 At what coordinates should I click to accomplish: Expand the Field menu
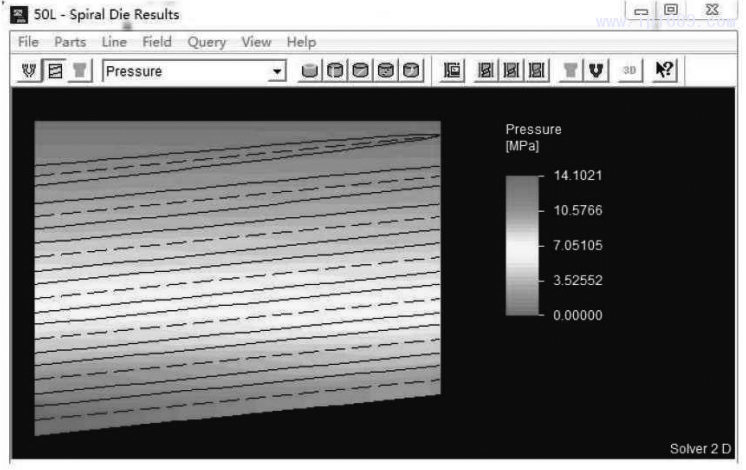tap(157, 42)
